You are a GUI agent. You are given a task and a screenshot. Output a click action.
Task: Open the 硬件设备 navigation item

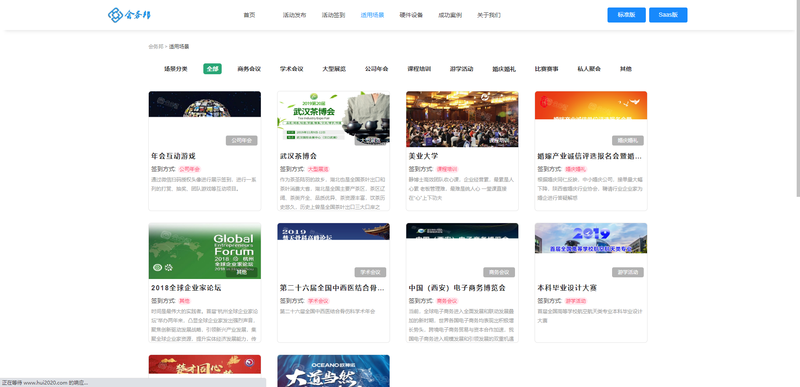pyautogui.click(x=411, y=15)
